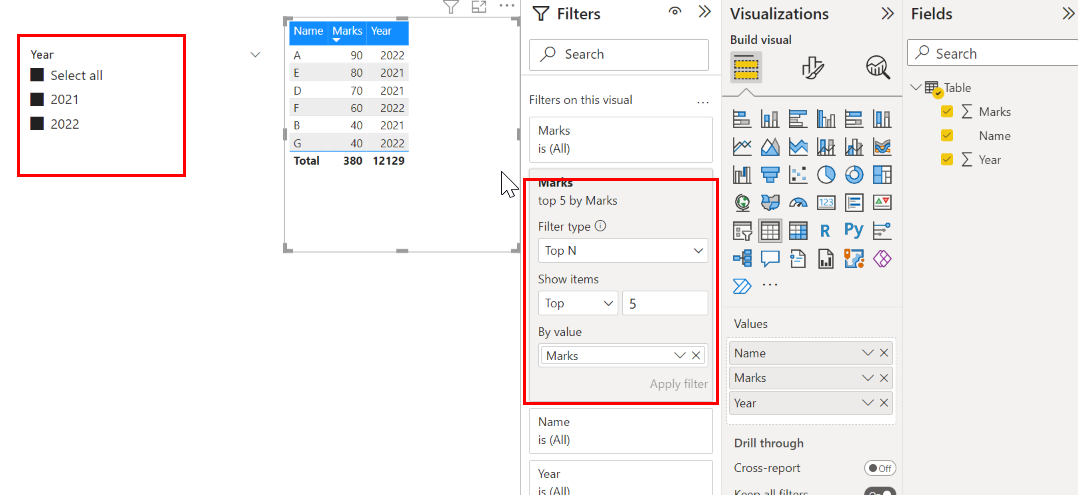Image resolution: width=1078 pixels, height=495 pixels.
Task: Add a map visual with the globe icon
Action: point(742,203)
